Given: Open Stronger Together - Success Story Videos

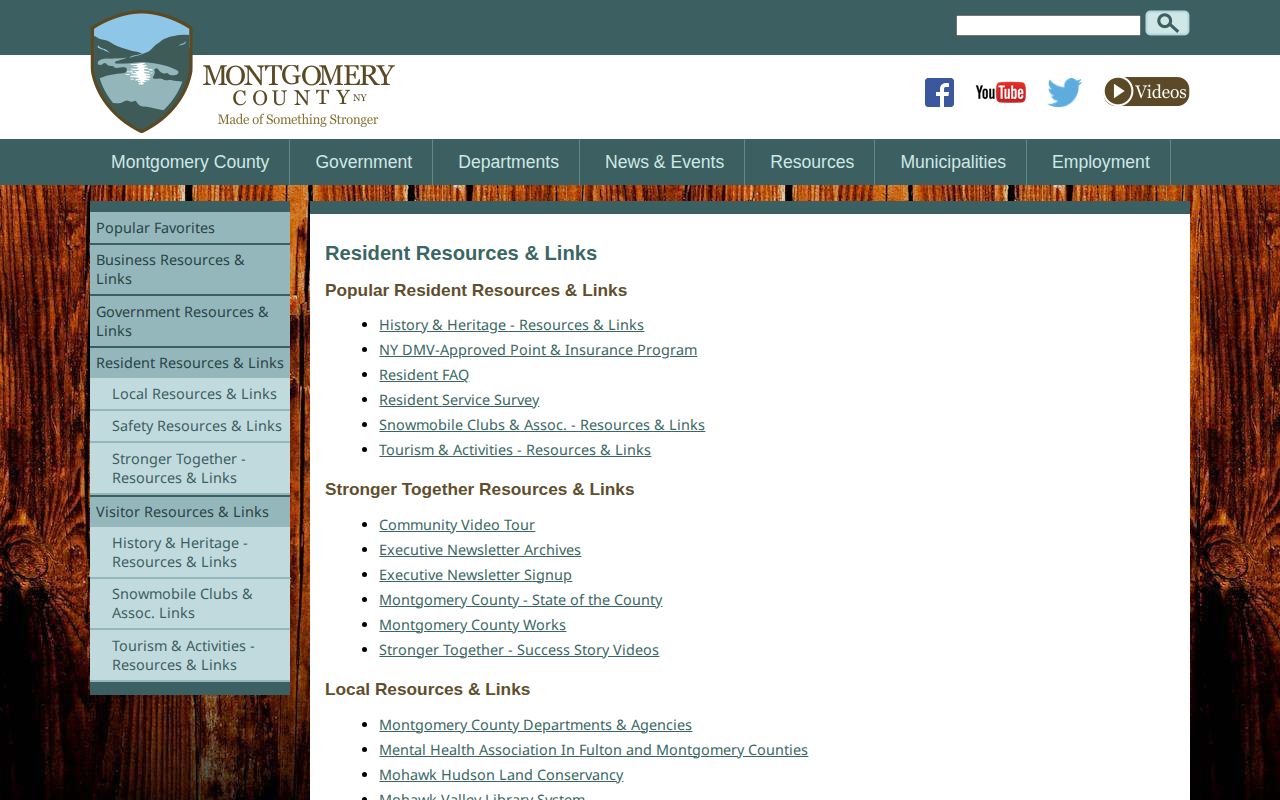Looking at the screenshot, I should [519, 650].
